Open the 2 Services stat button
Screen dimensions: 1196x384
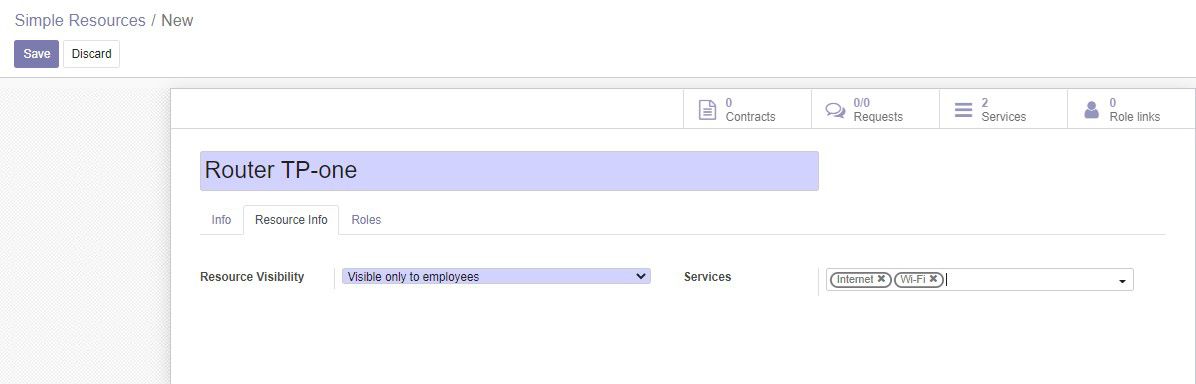tap(1004, 110)
